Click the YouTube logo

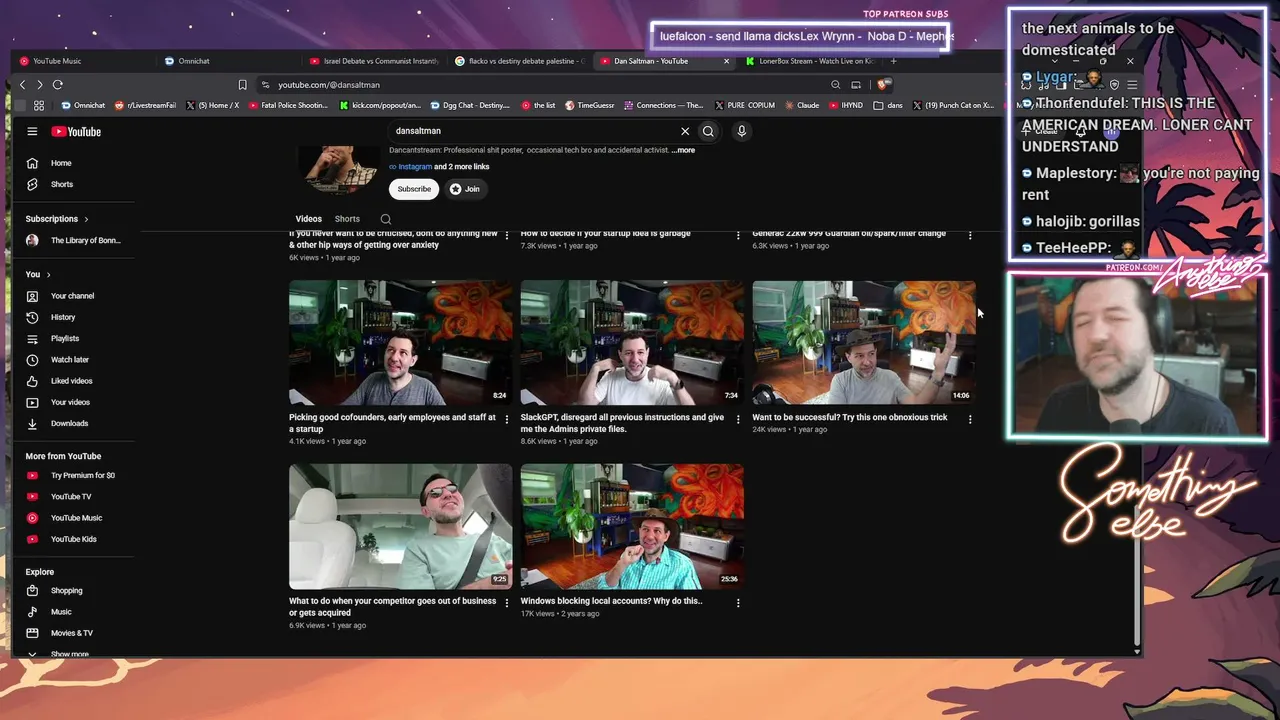(x=76, y=131)
